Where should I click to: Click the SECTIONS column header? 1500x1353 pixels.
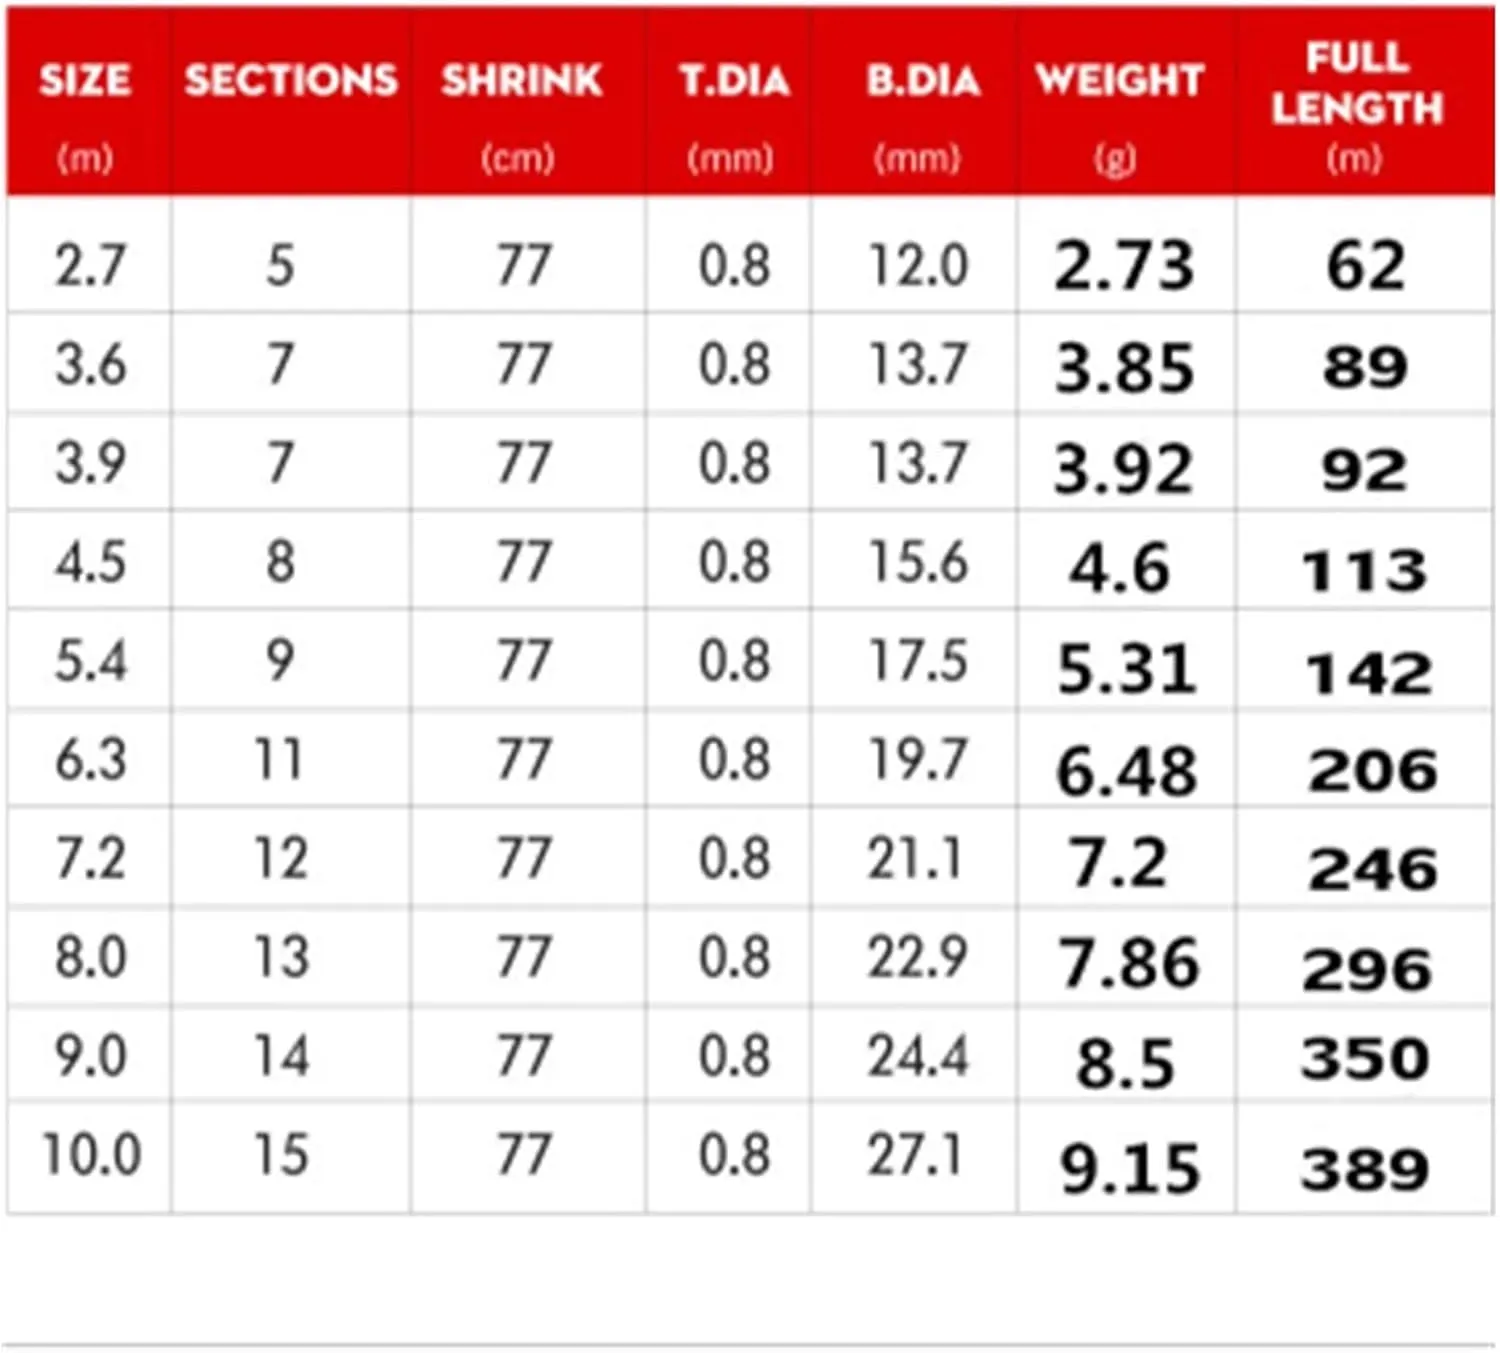pos(291,80)
